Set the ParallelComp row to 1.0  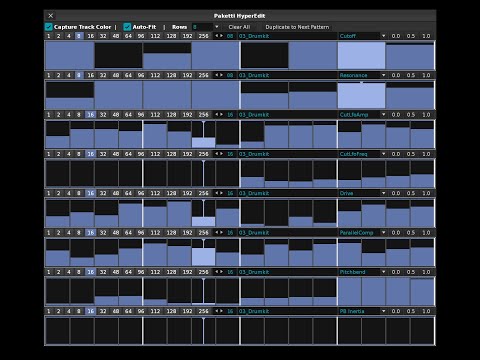point(426,233)
